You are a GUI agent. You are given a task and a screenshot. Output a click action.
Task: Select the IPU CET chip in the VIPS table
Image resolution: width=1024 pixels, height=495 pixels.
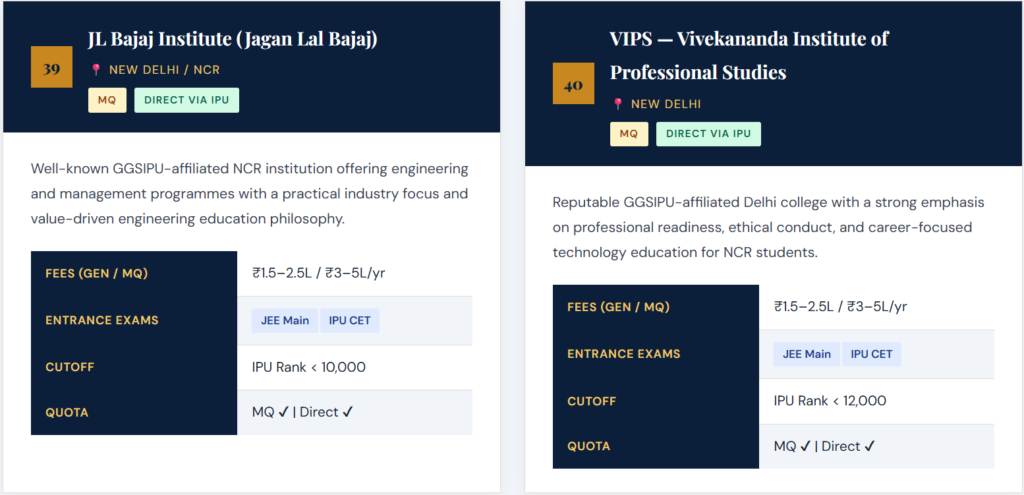(x=873, y=354)
